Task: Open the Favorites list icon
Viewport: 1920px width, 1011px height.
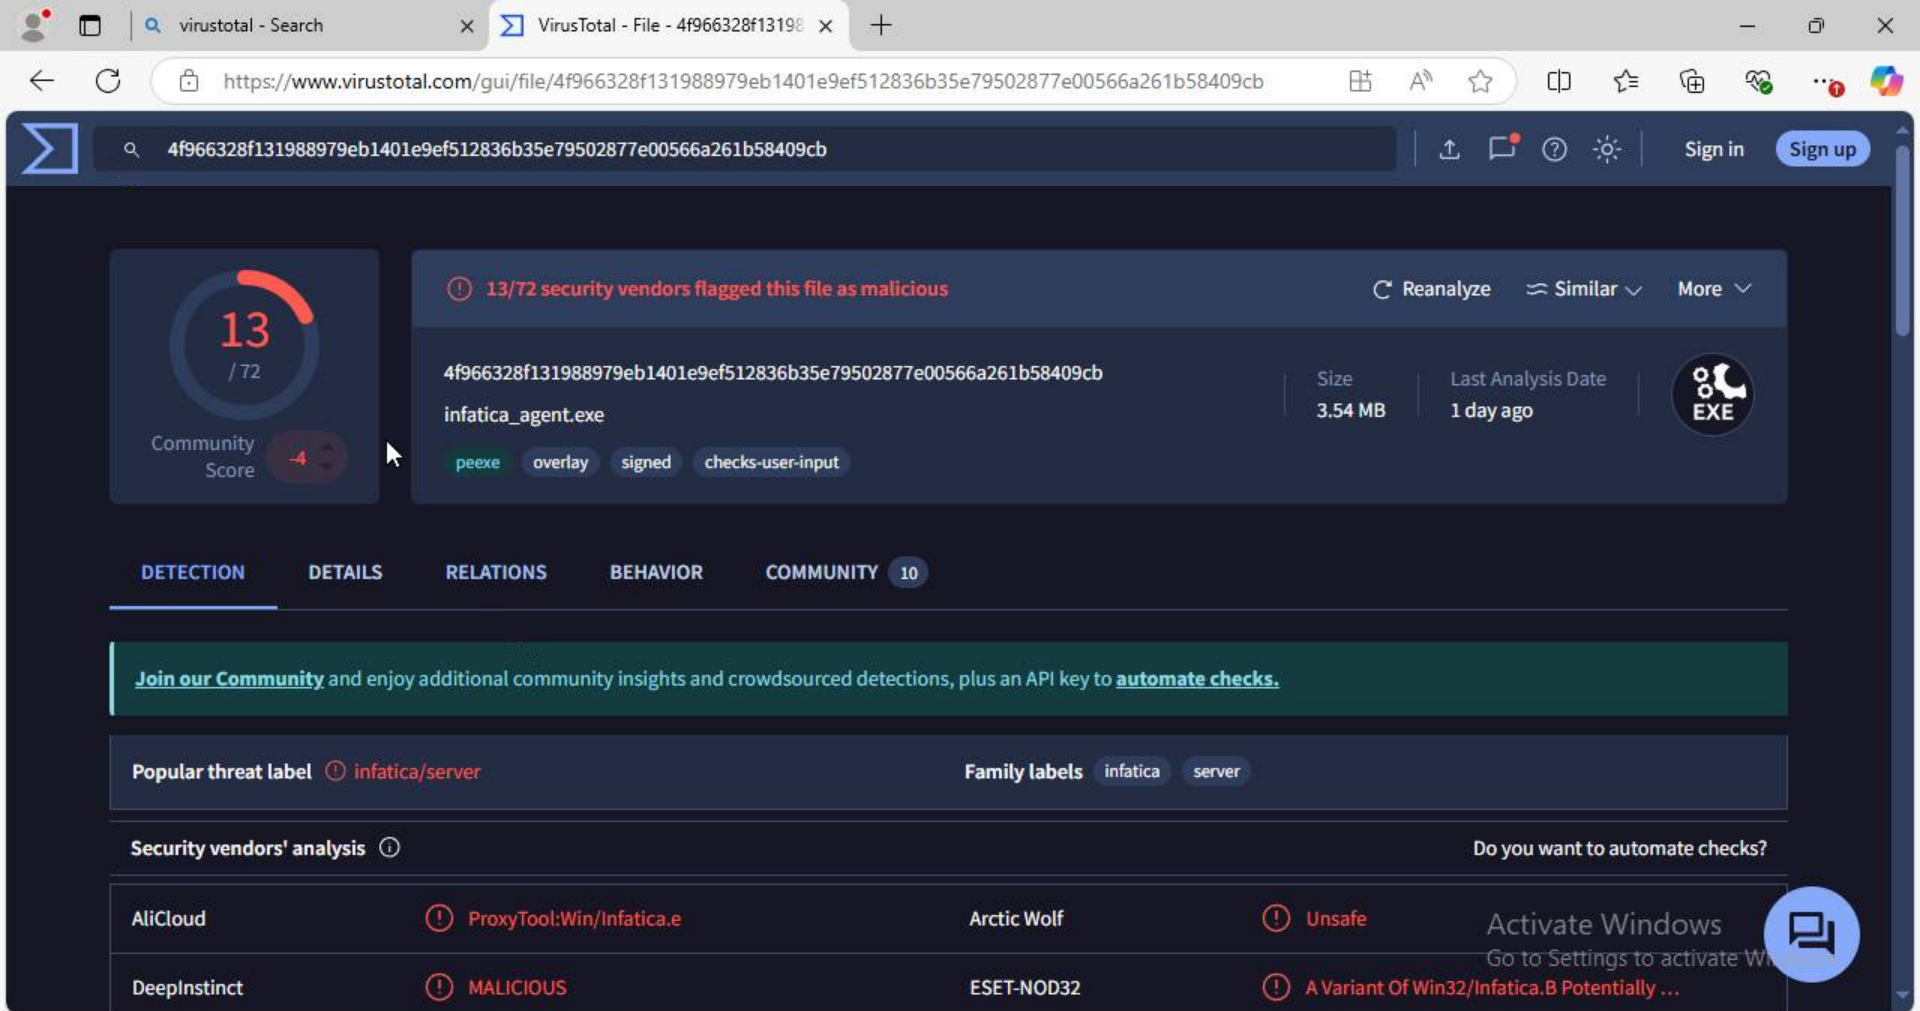Action: [x=1626, y=81]
